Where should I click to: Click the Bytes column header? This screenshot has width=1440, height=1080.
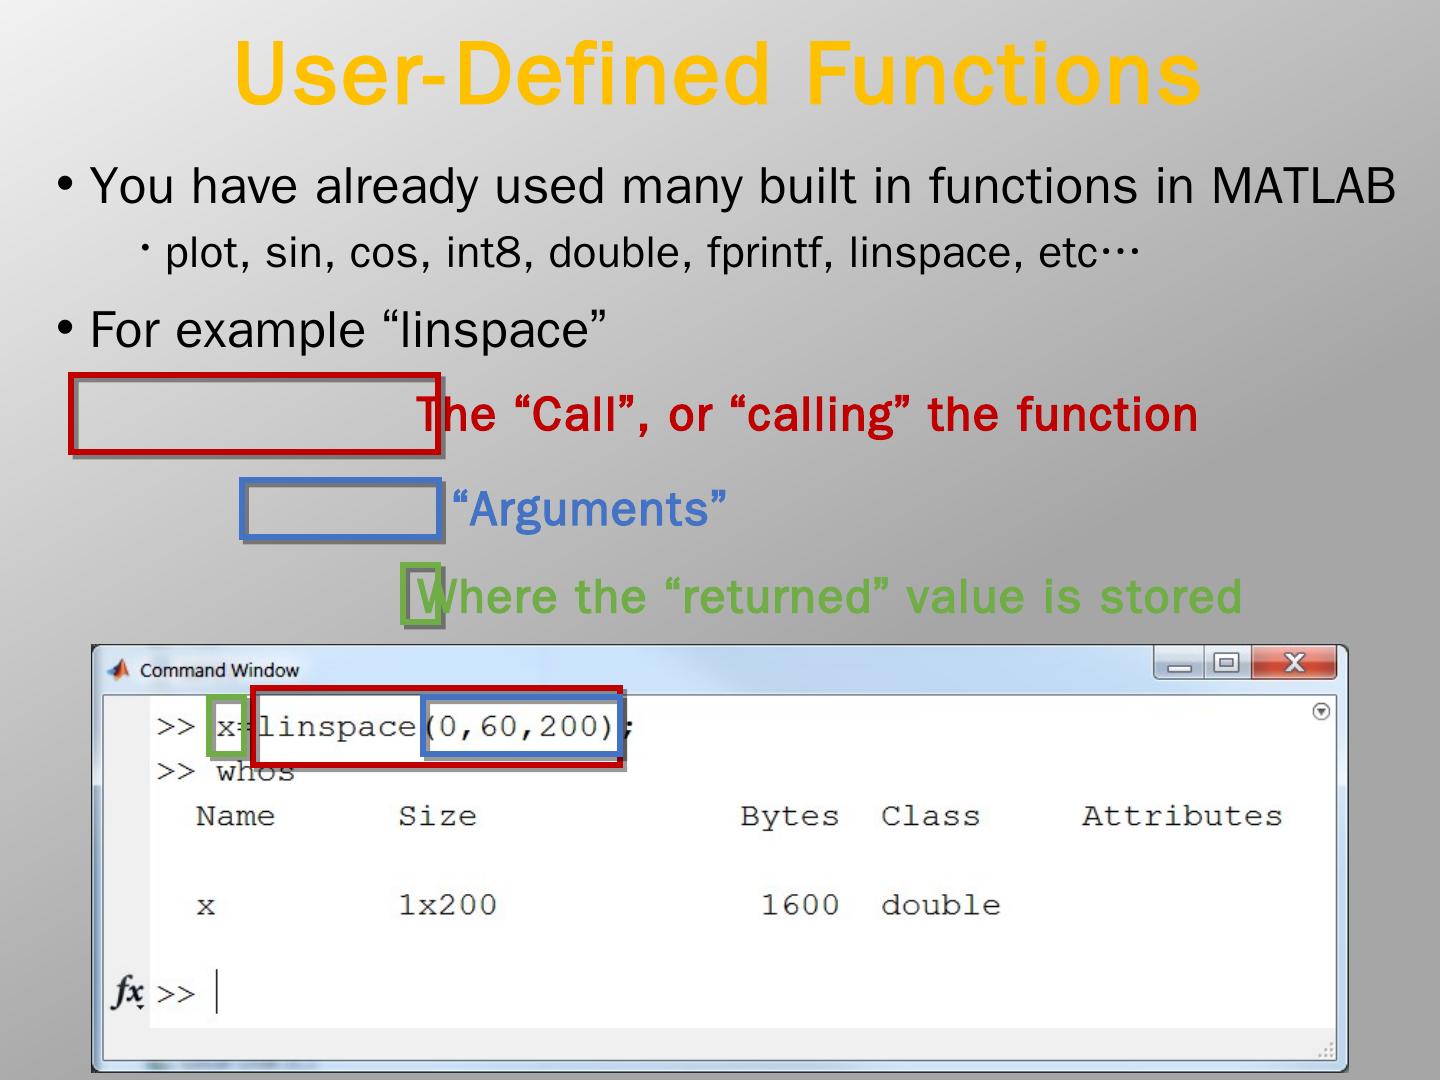point(789,816)
